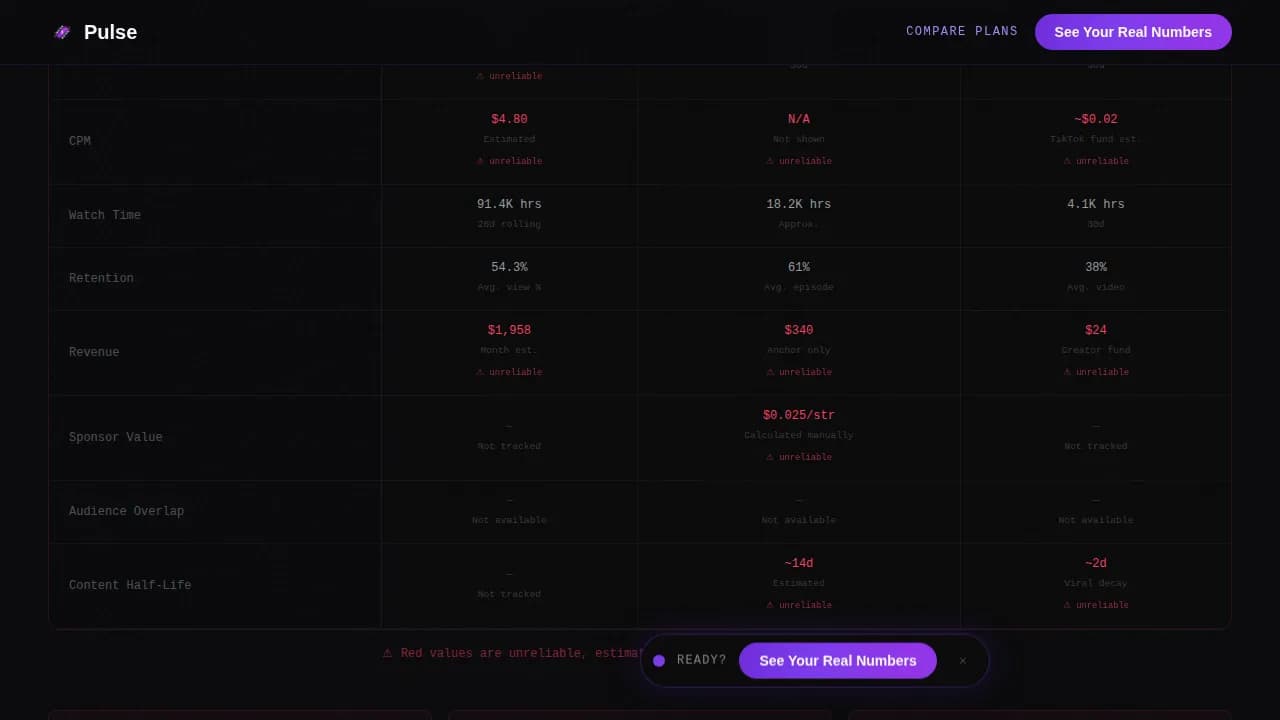Click the warning icon below the ~$0.02 TikTok CPM

coord(1067,160)
